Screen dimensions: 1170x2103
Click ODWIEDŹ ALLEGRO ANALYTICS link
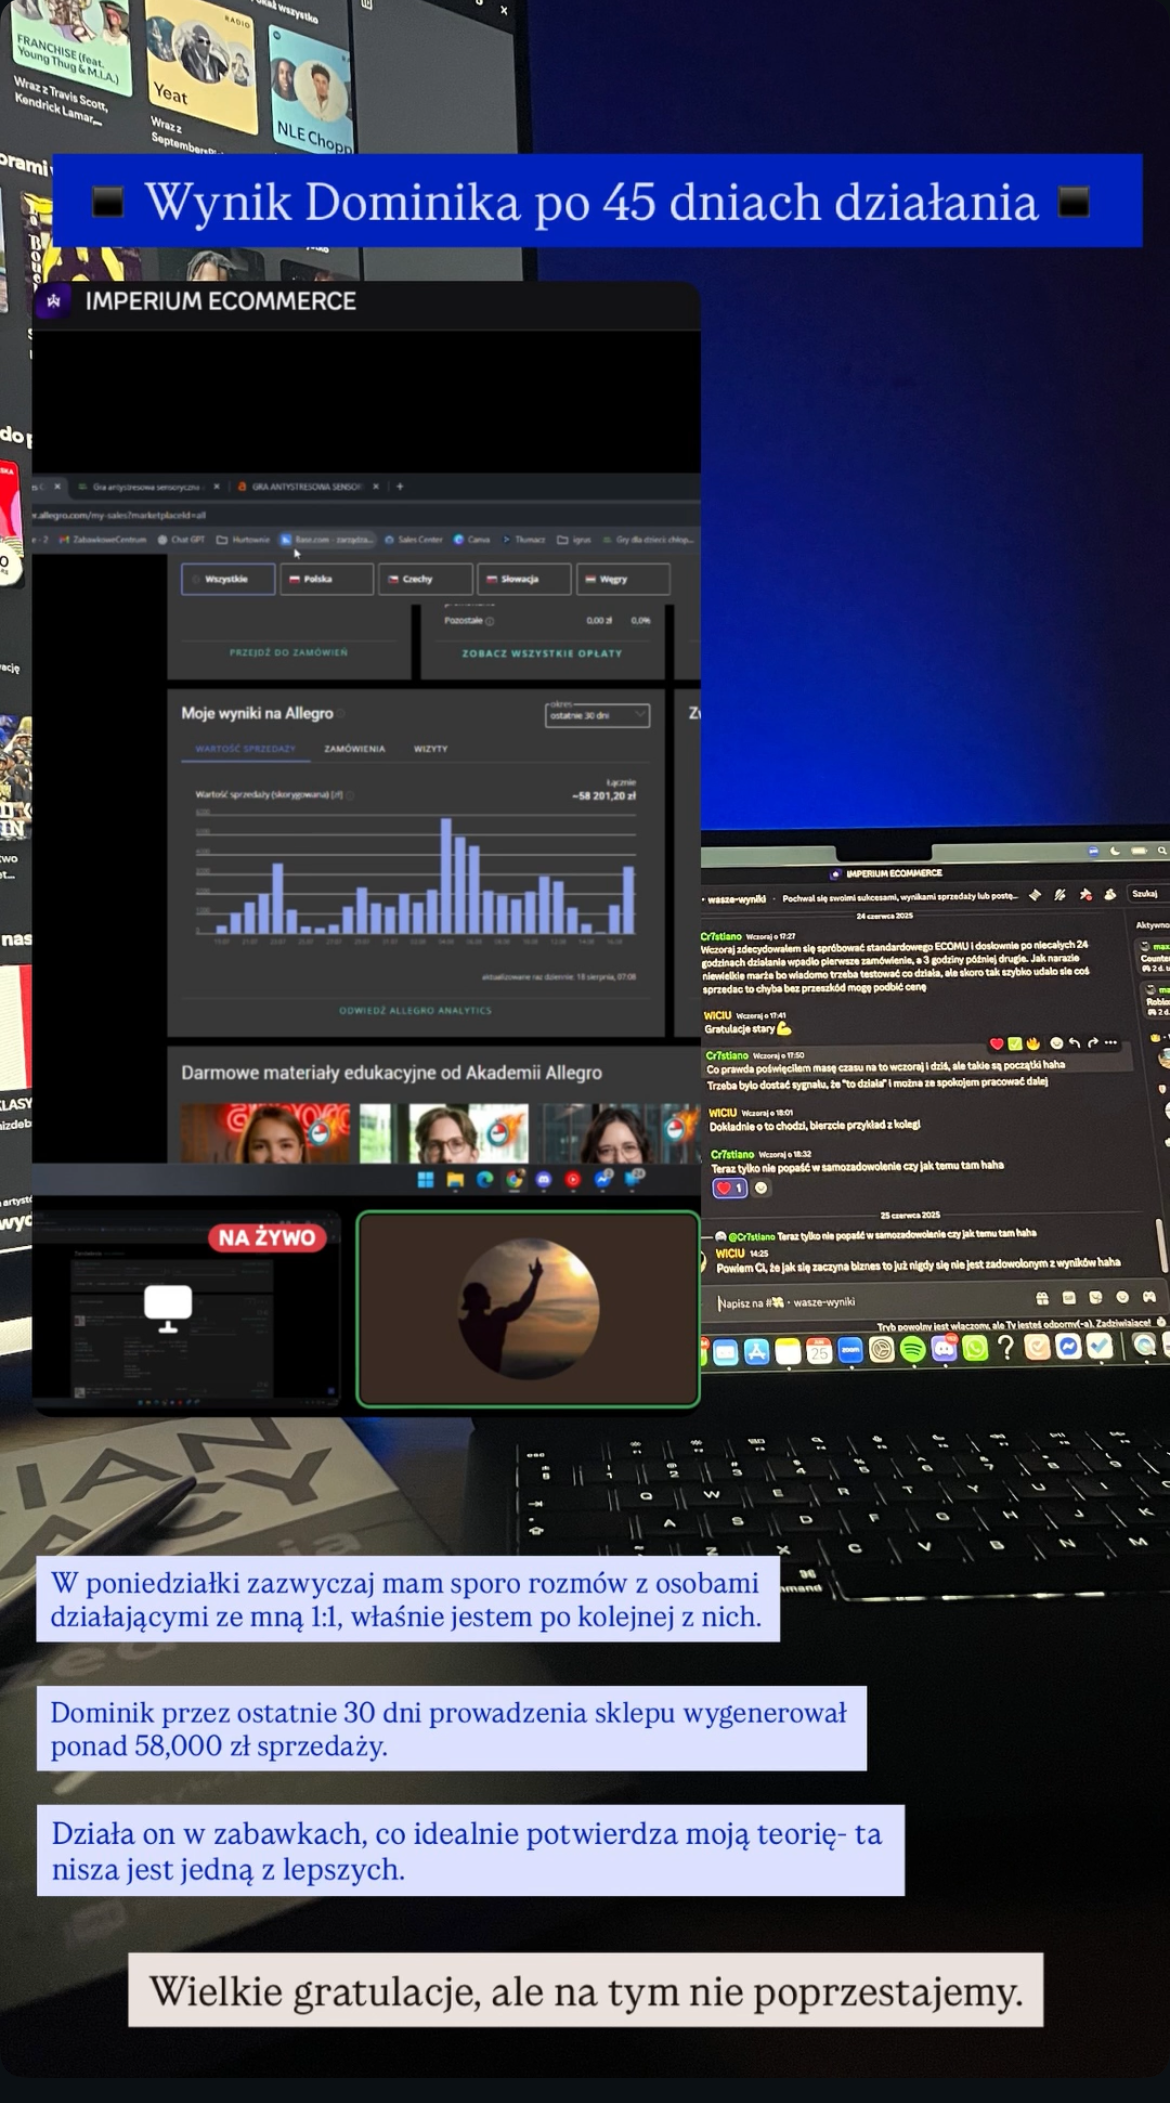pyautogui.click(x=415, y=1010)
